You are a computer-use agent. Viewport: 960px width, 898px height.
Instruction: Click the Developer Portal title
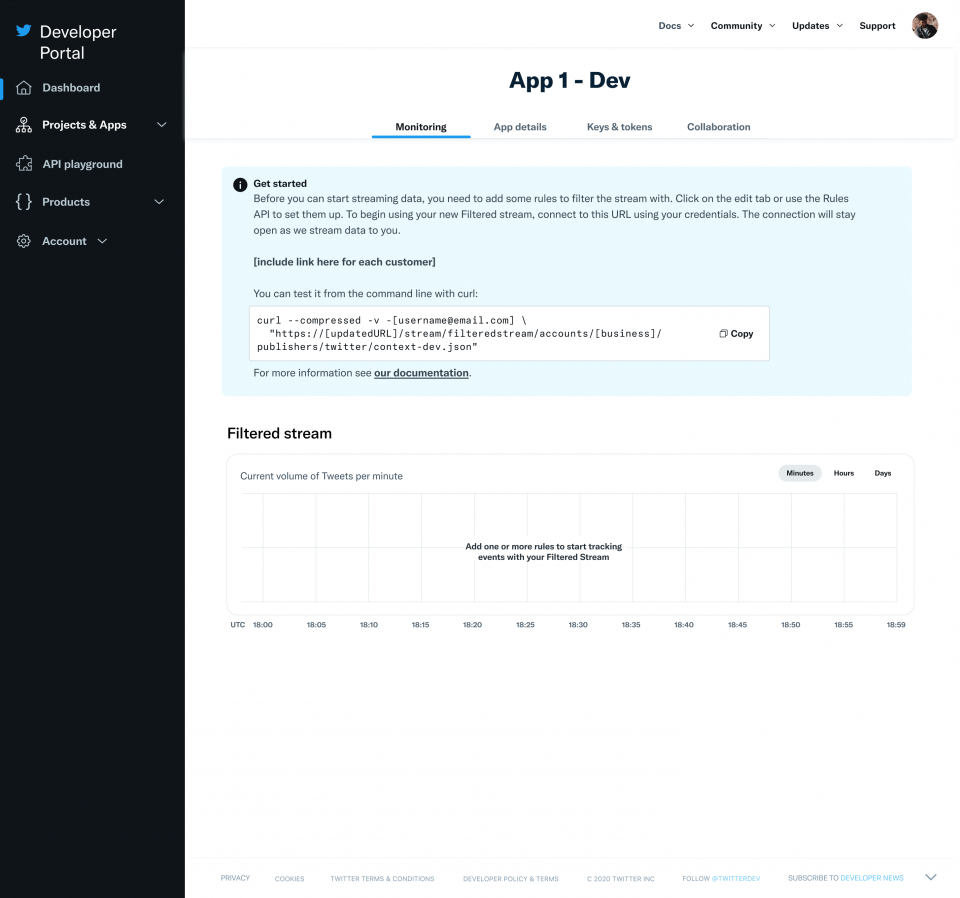pos(78,42)
